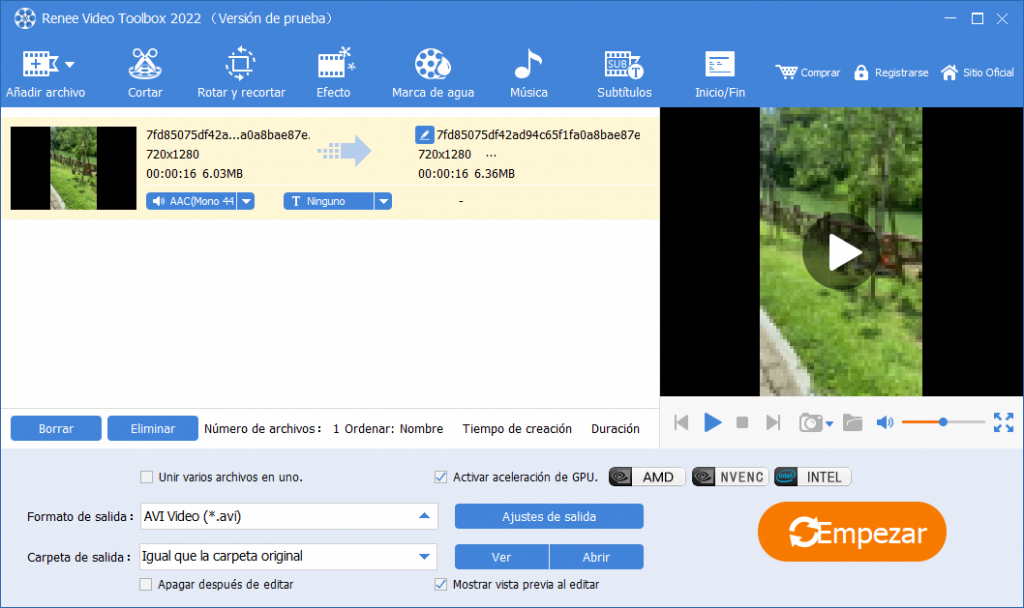Screen dimensions: 1024x608
Task: Play the video preview
Action: 713,423
